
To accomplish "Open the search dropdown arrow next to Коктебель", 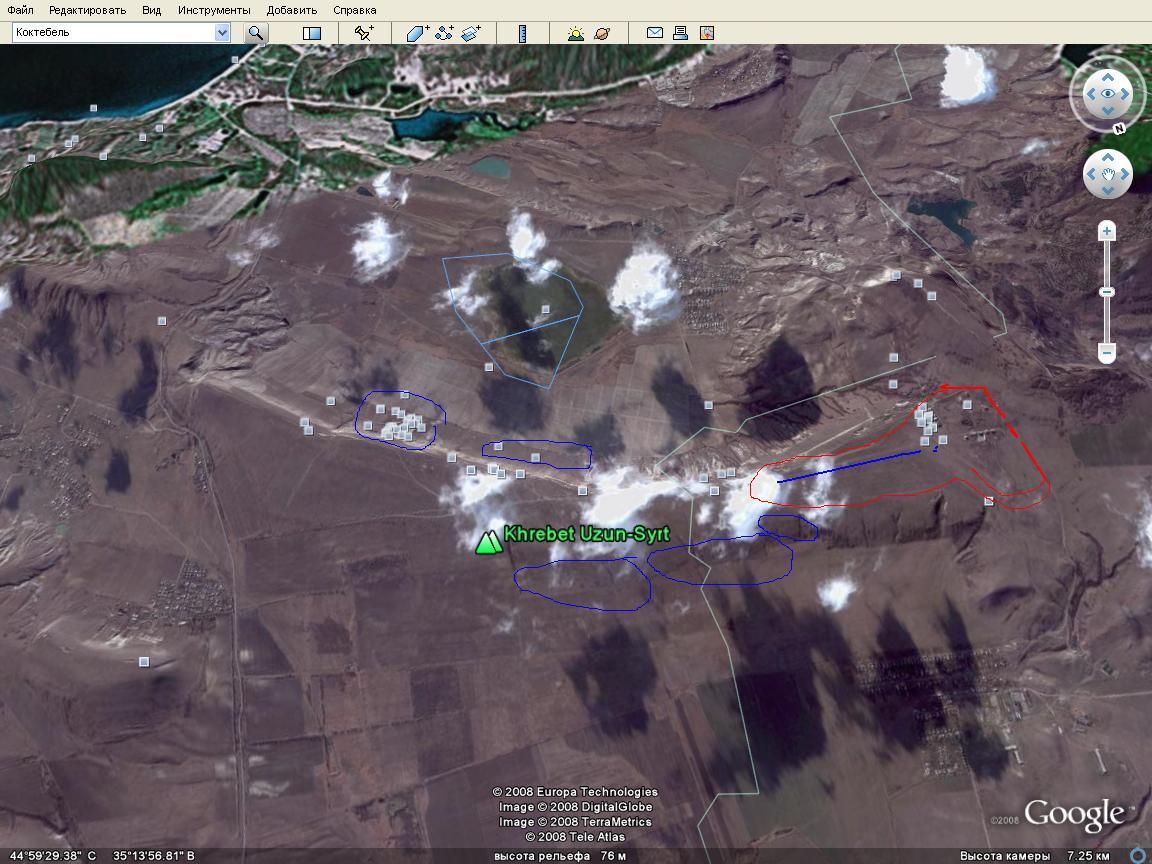I will click(x=222, y=33).
